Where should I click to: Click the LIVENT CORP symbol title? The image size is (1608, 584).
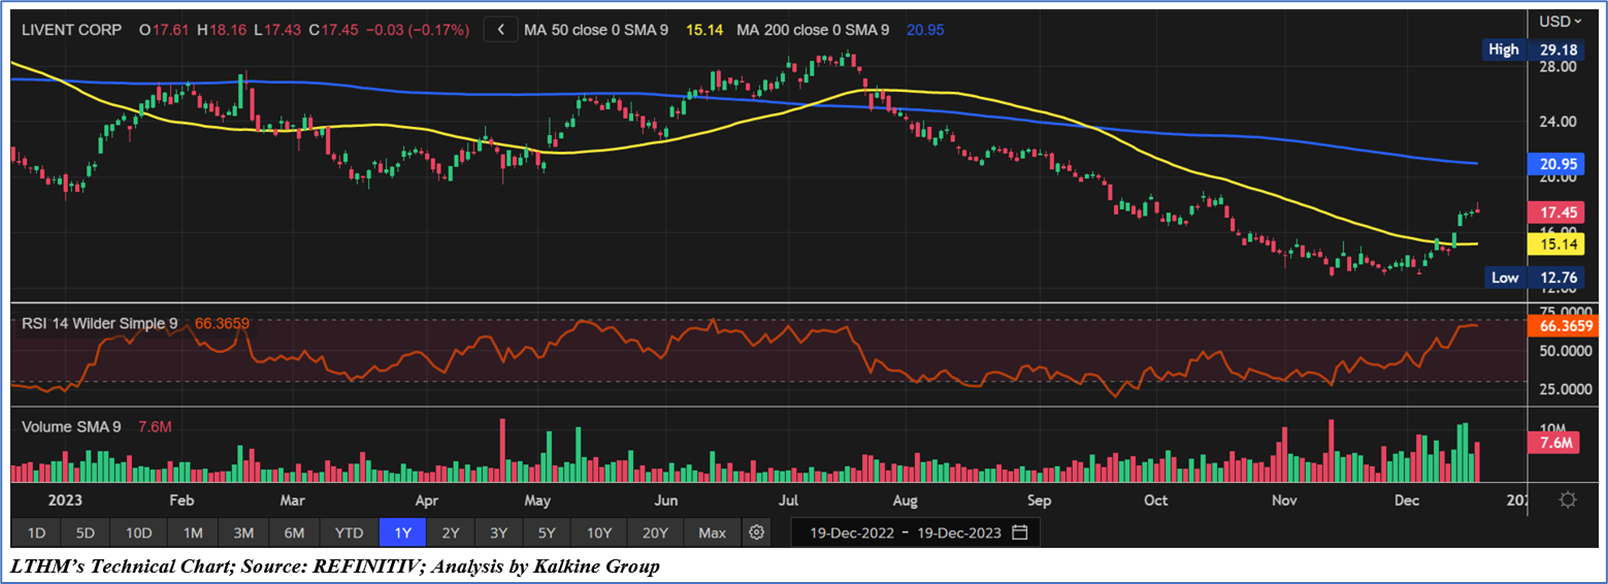point(72,30)
